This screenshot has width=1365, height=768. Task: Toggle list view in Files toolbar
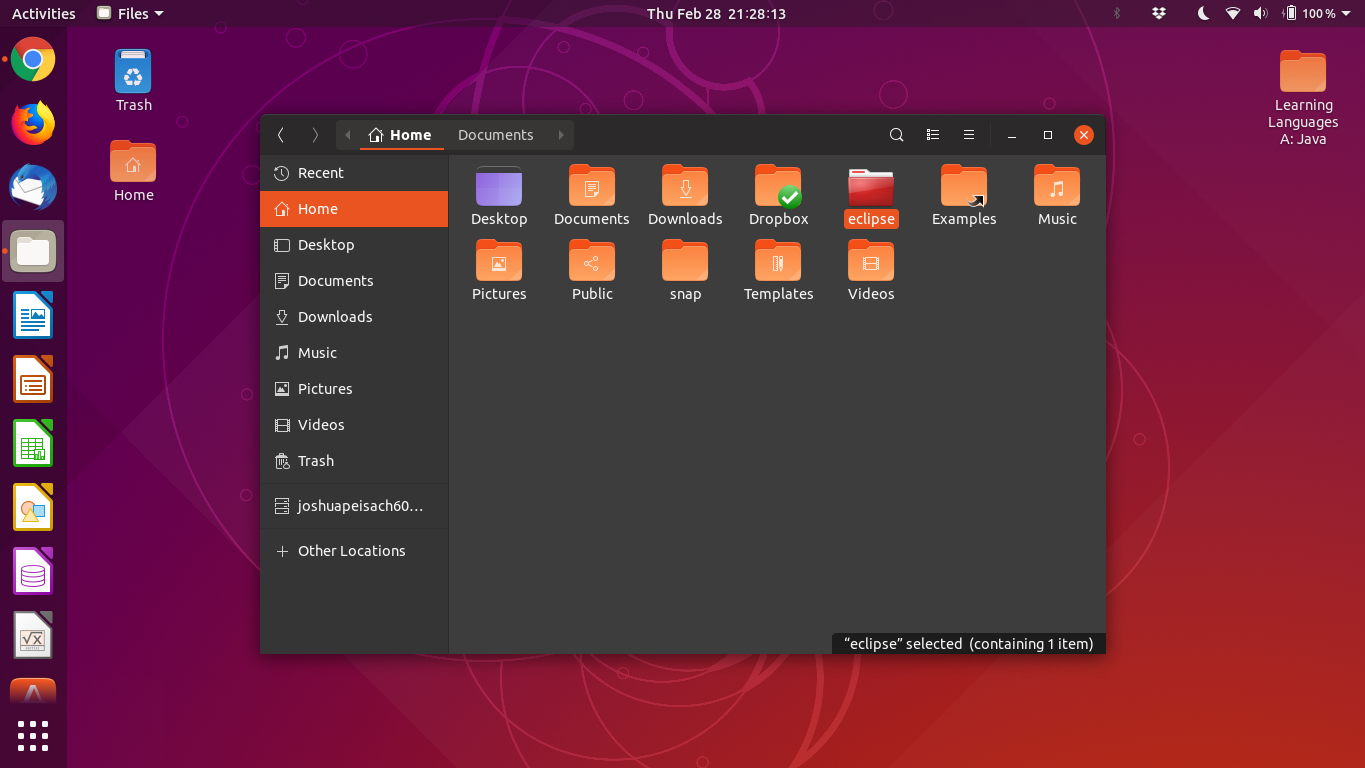[933, 135]
